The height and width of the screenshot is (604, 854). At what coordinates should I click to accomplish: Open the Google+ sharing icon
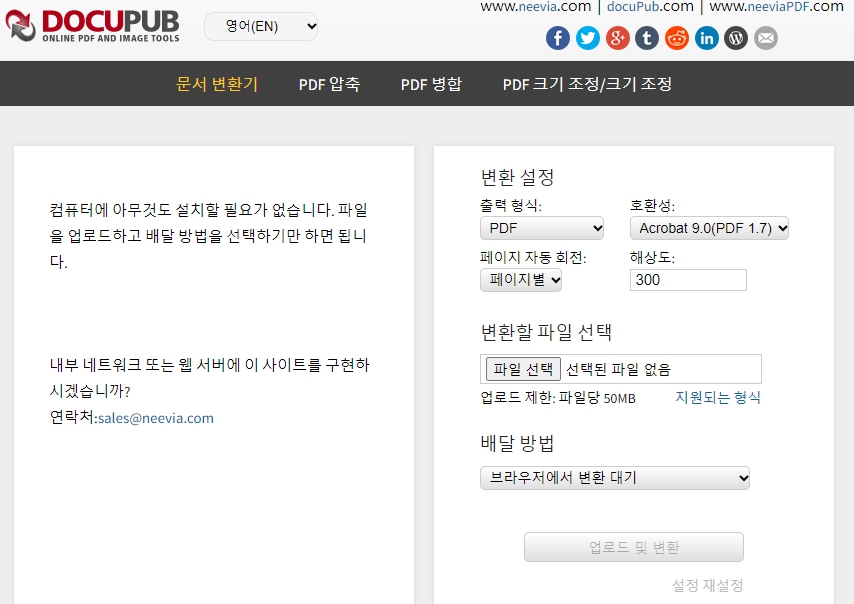point(617,38)
